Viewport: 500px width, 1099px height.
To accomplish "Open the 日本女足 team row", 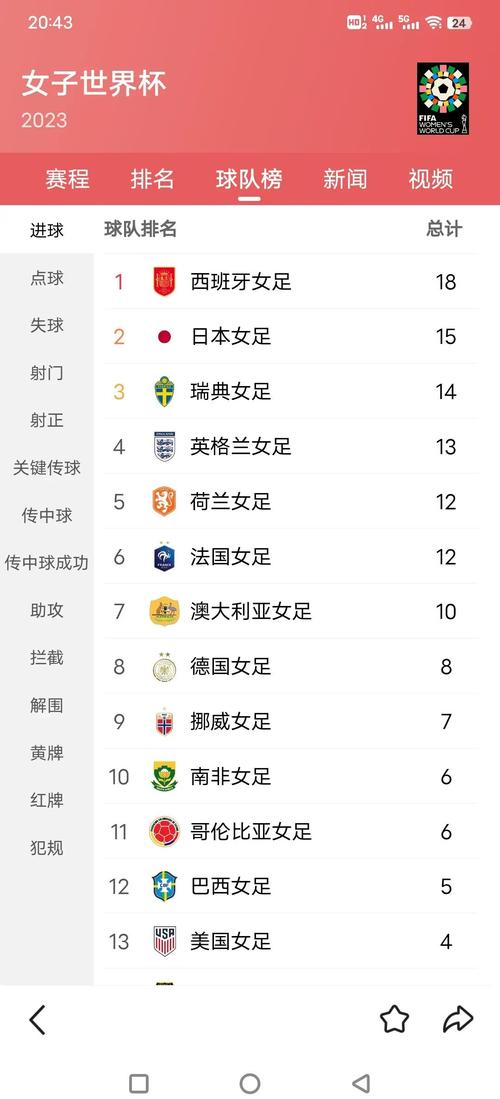I will click(x=292, y=336).
